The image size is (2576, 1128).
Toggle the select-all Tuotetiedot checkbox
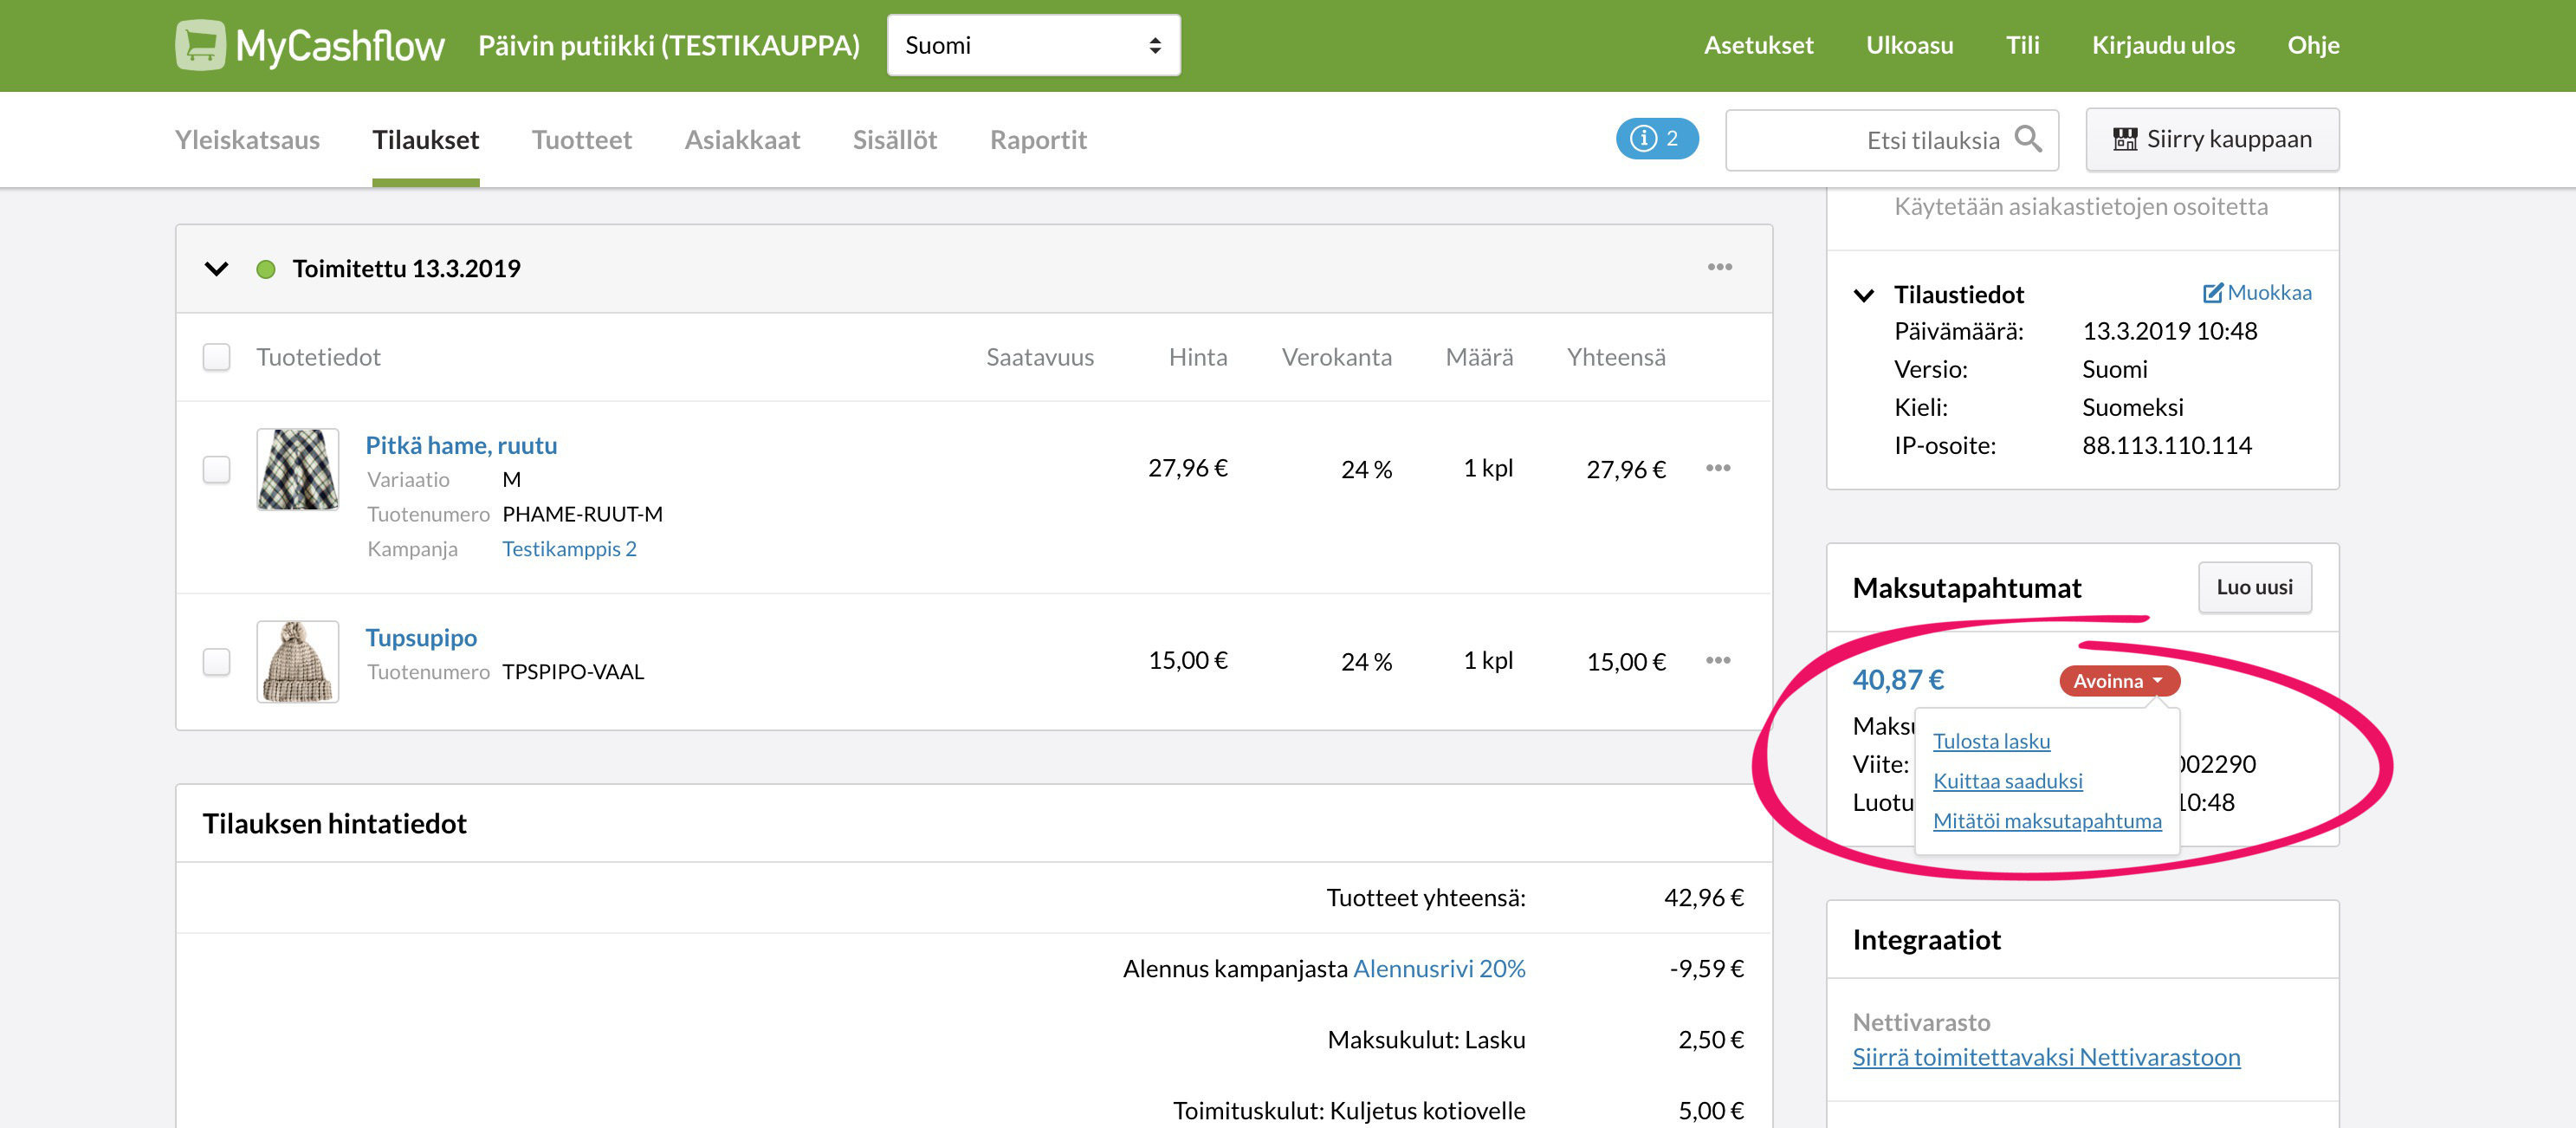tap(216, 357)
